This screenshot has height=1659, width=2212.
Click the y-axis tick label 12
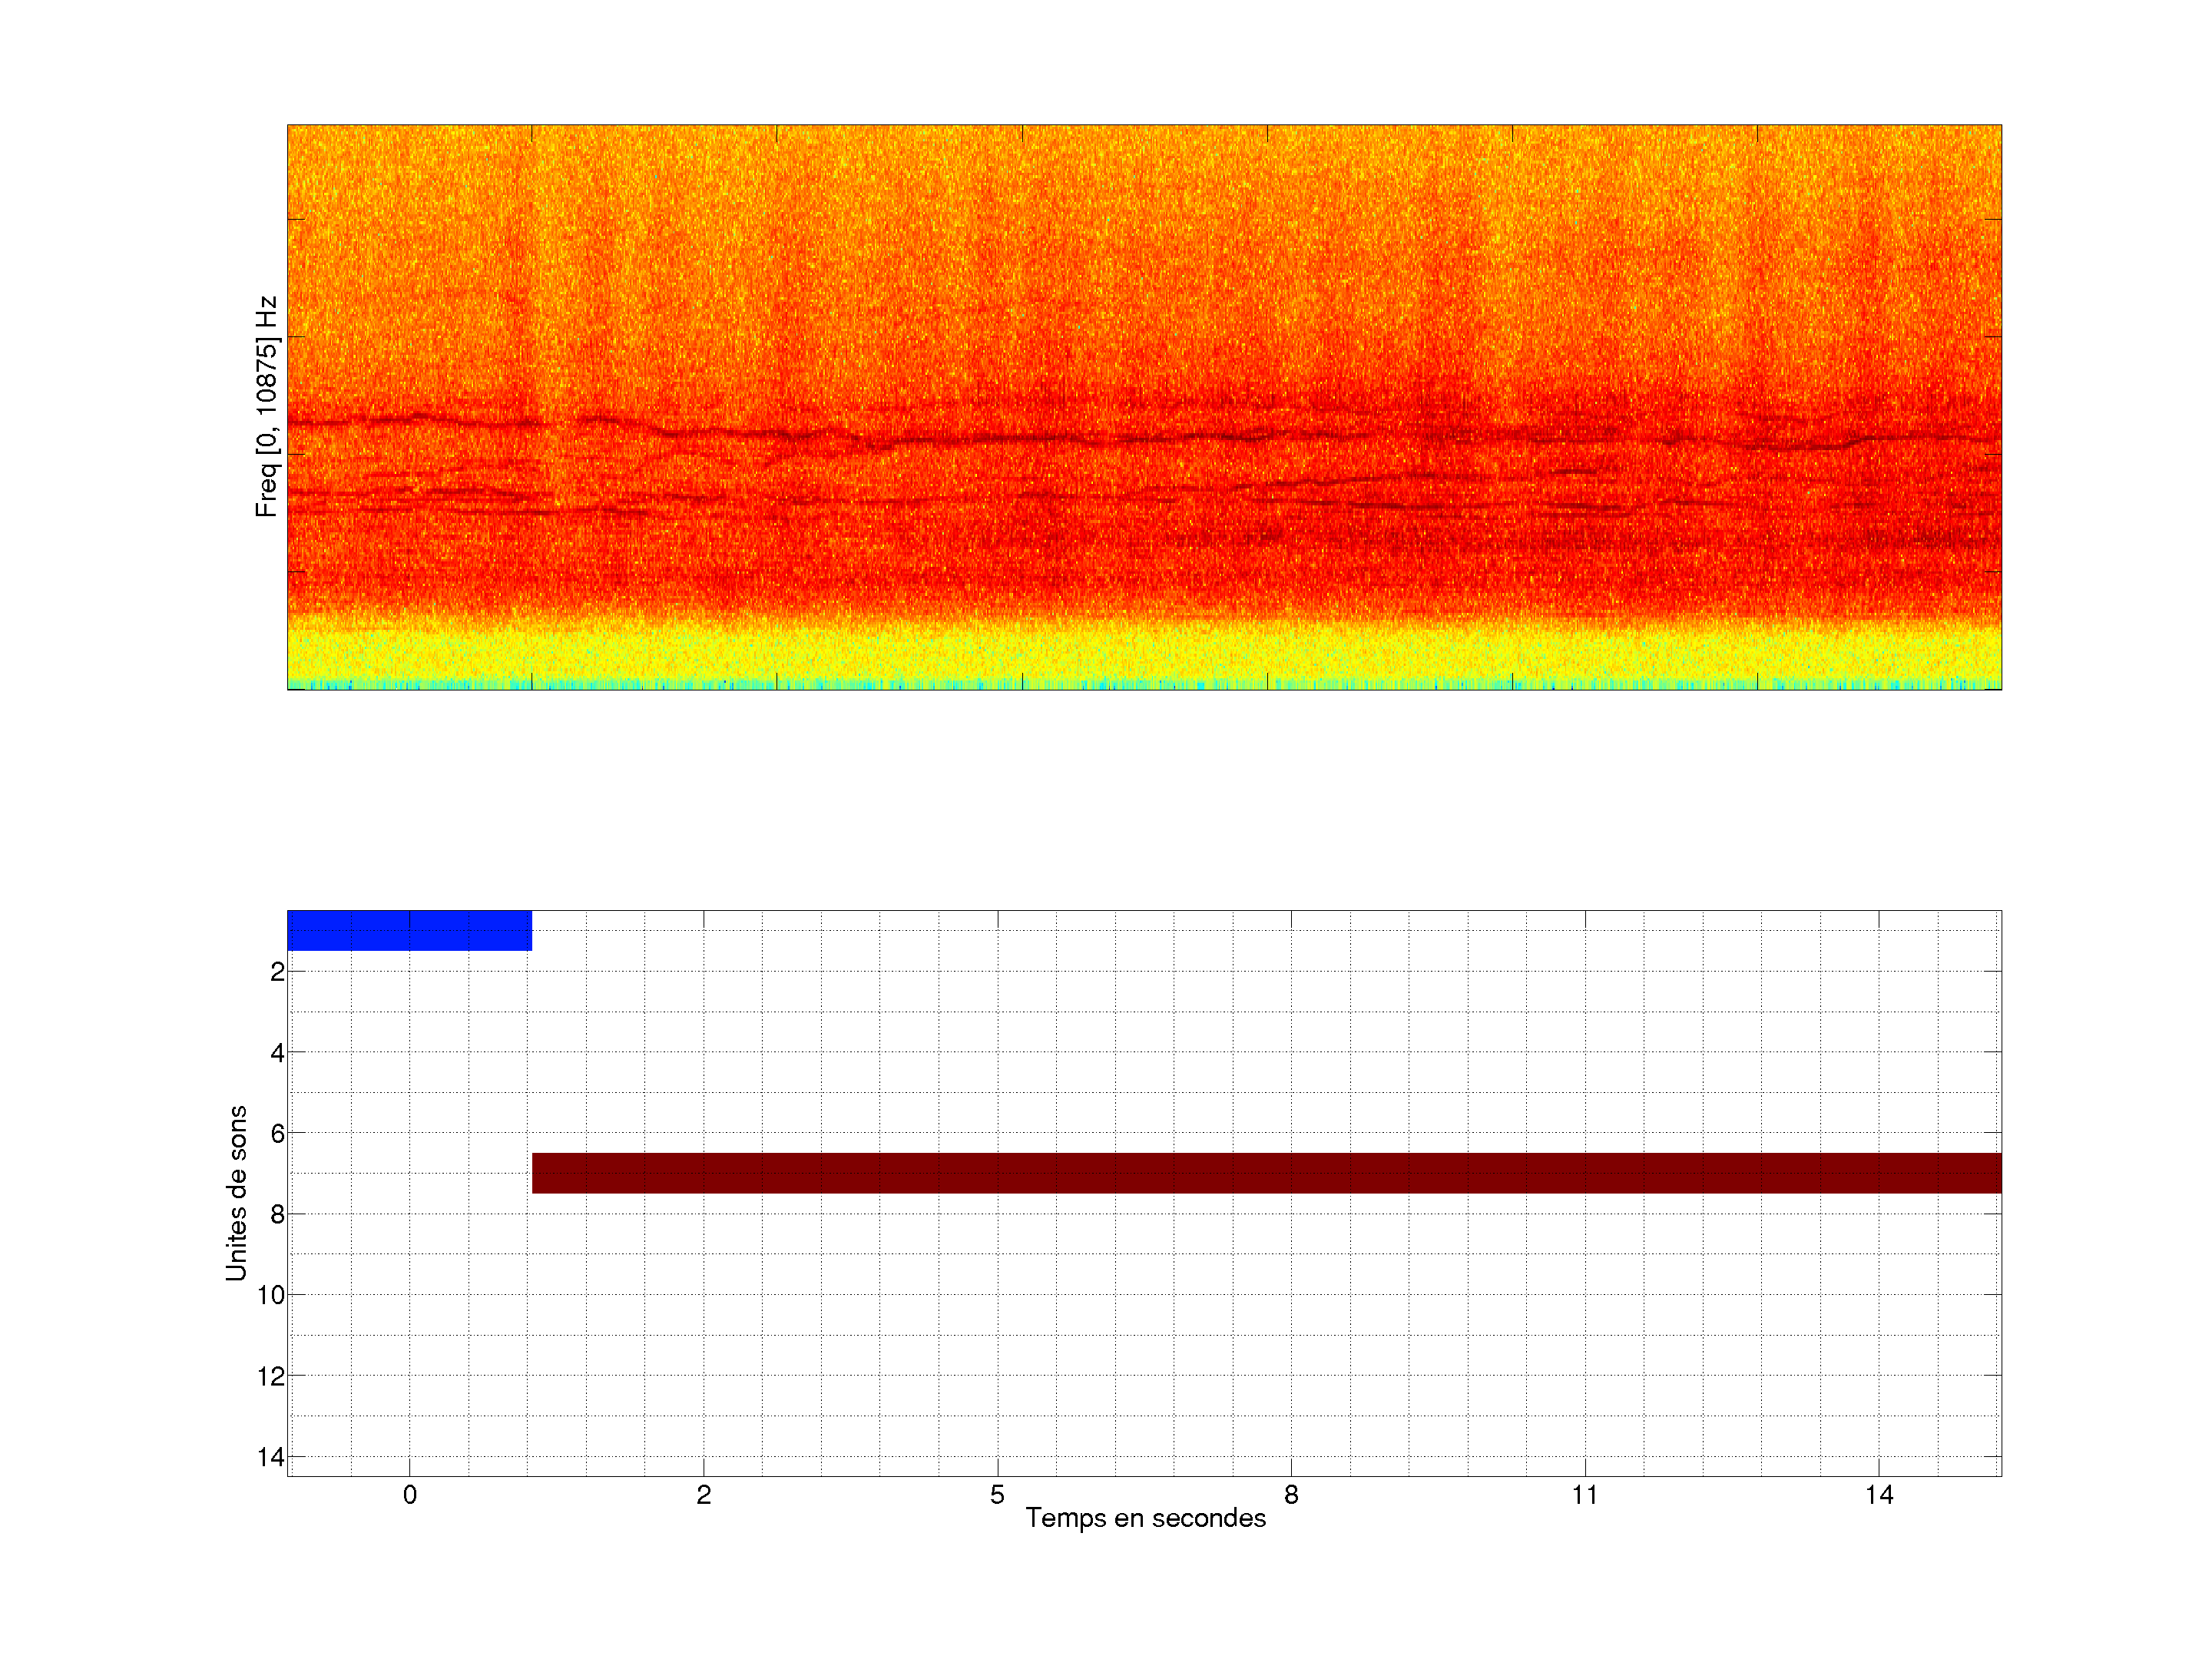click(271, 1377)
